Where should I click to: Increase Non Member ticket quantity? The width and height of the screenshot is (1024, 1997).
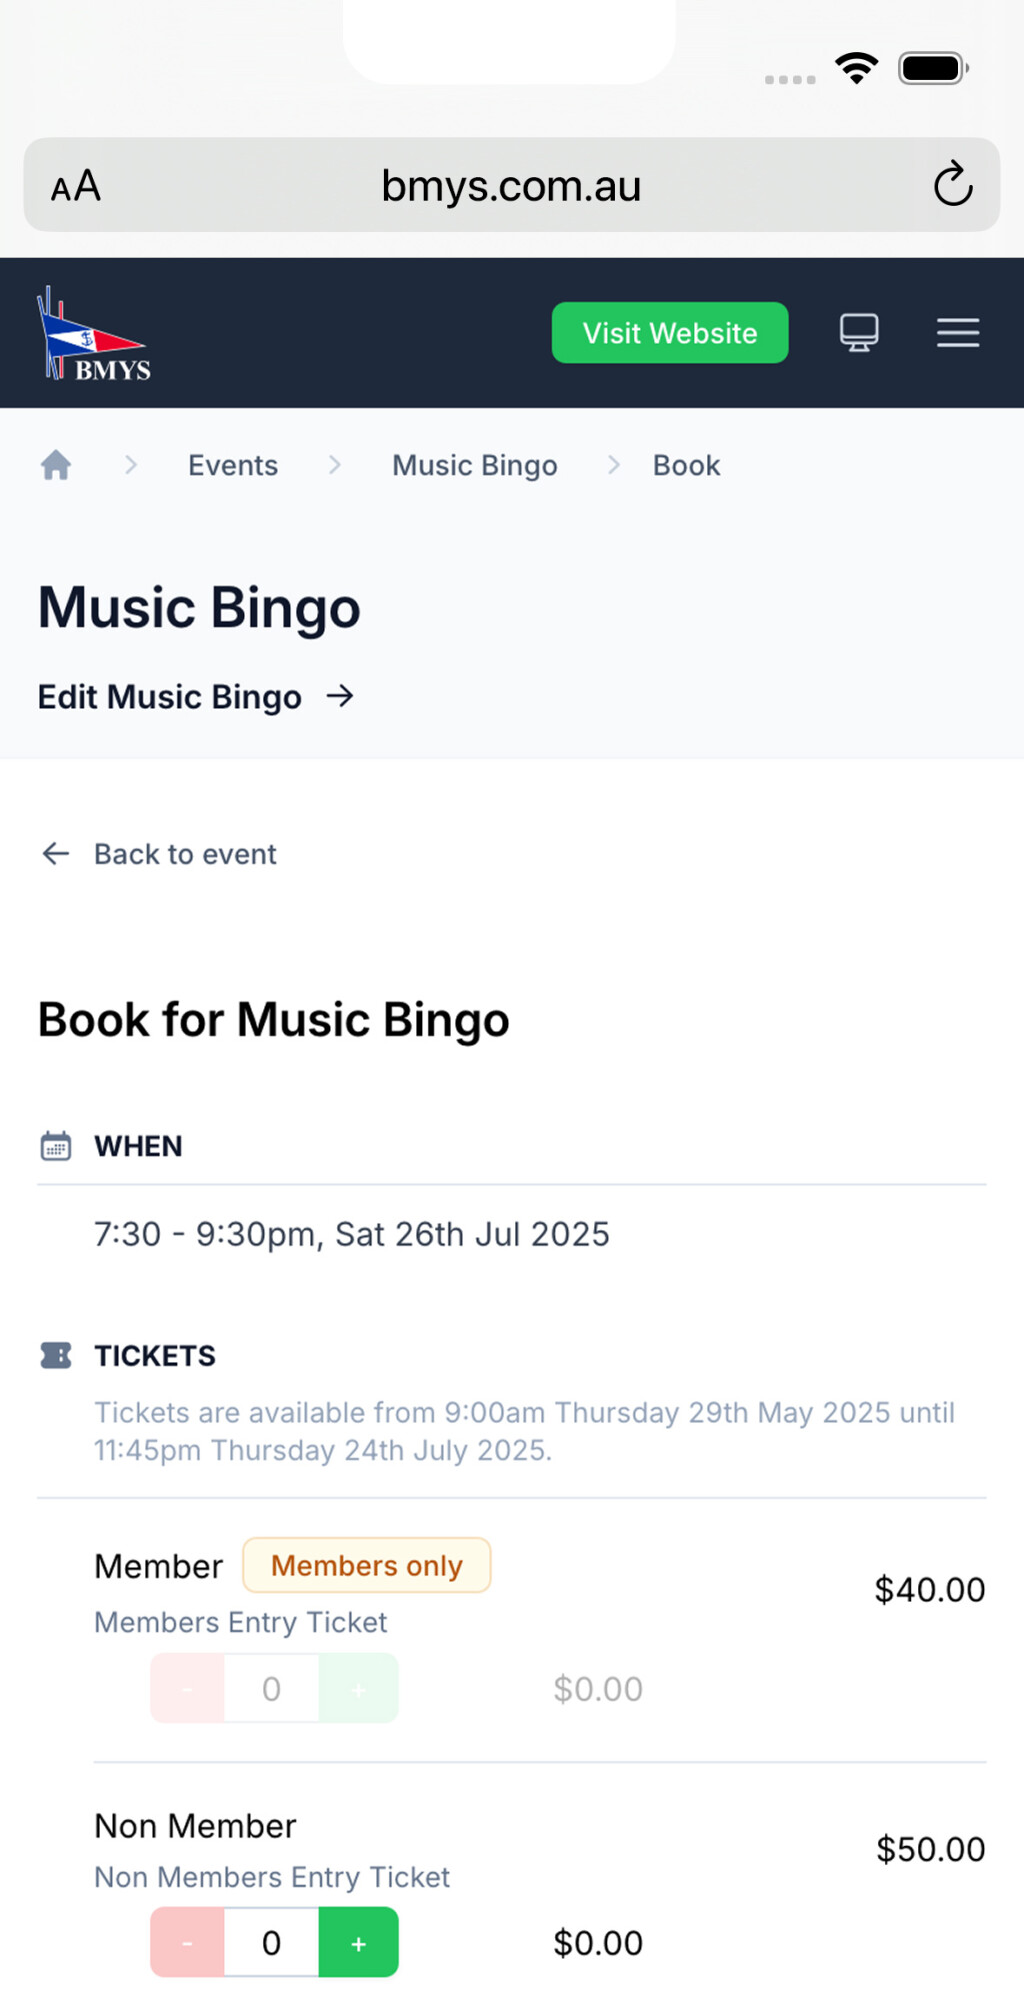[358, 1942]
